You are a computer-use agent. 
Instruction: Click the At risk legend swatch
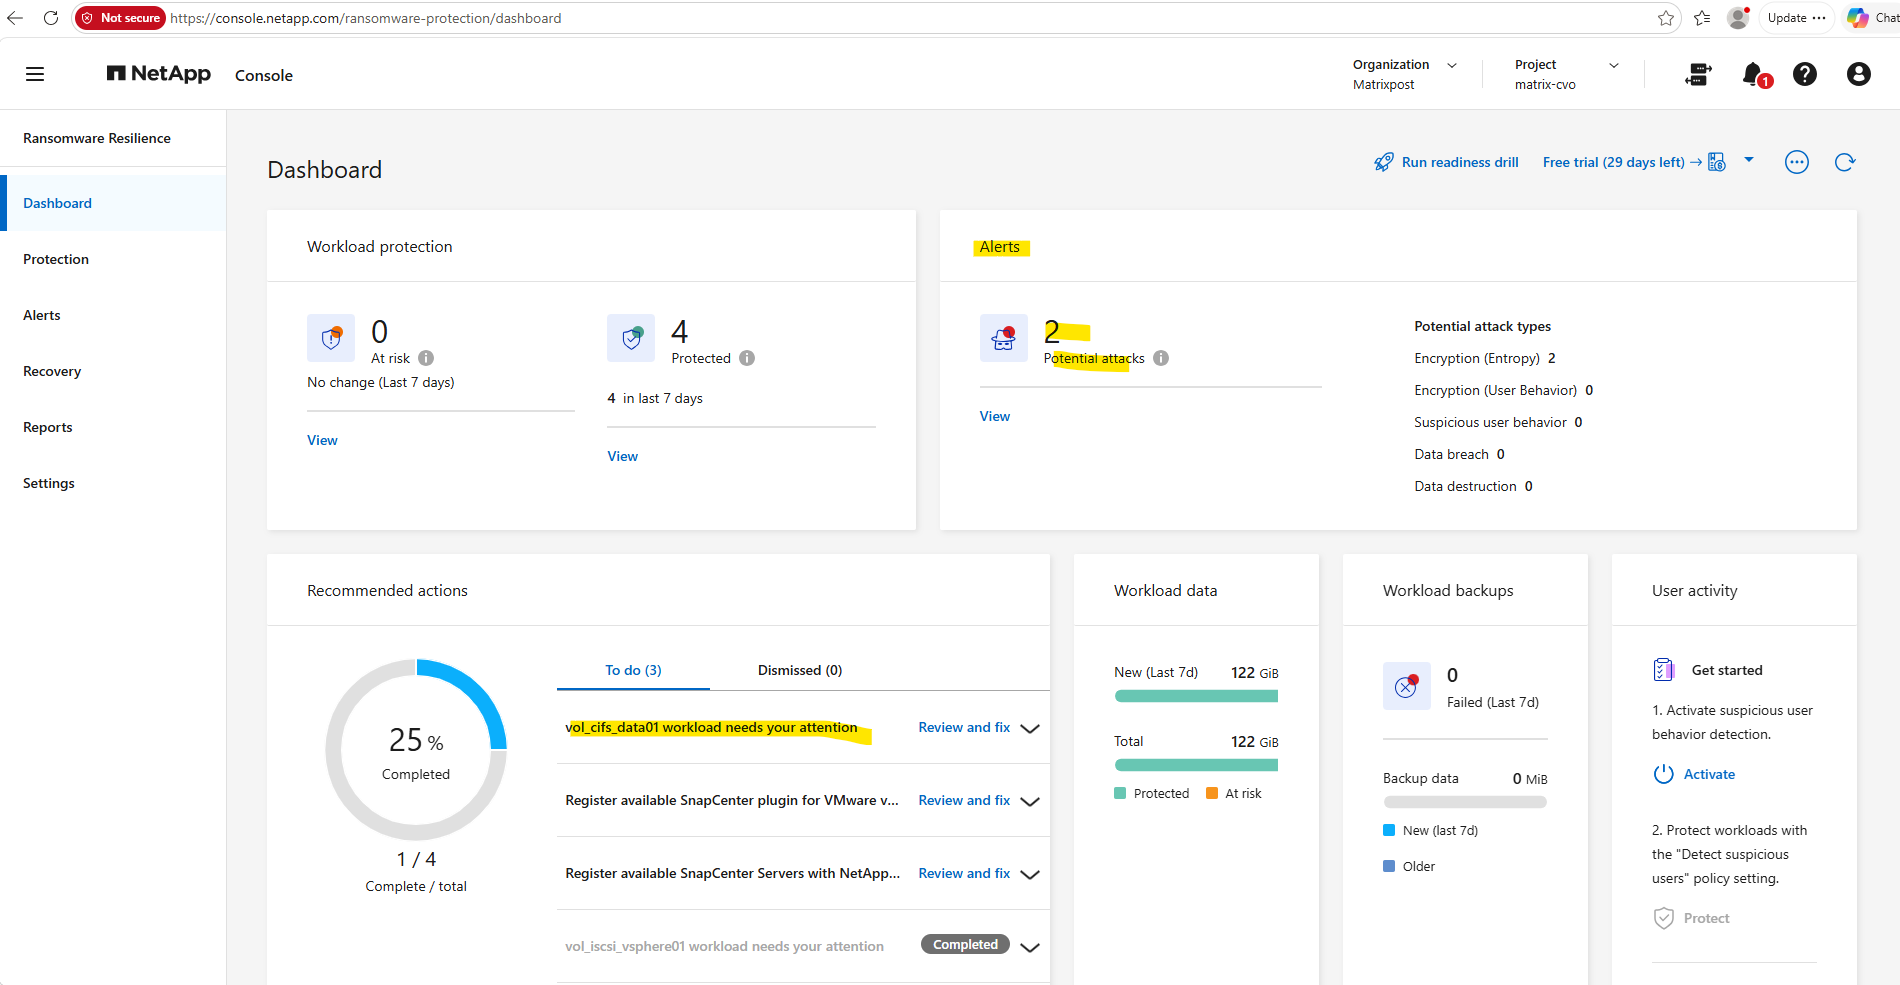point(1212,793)
